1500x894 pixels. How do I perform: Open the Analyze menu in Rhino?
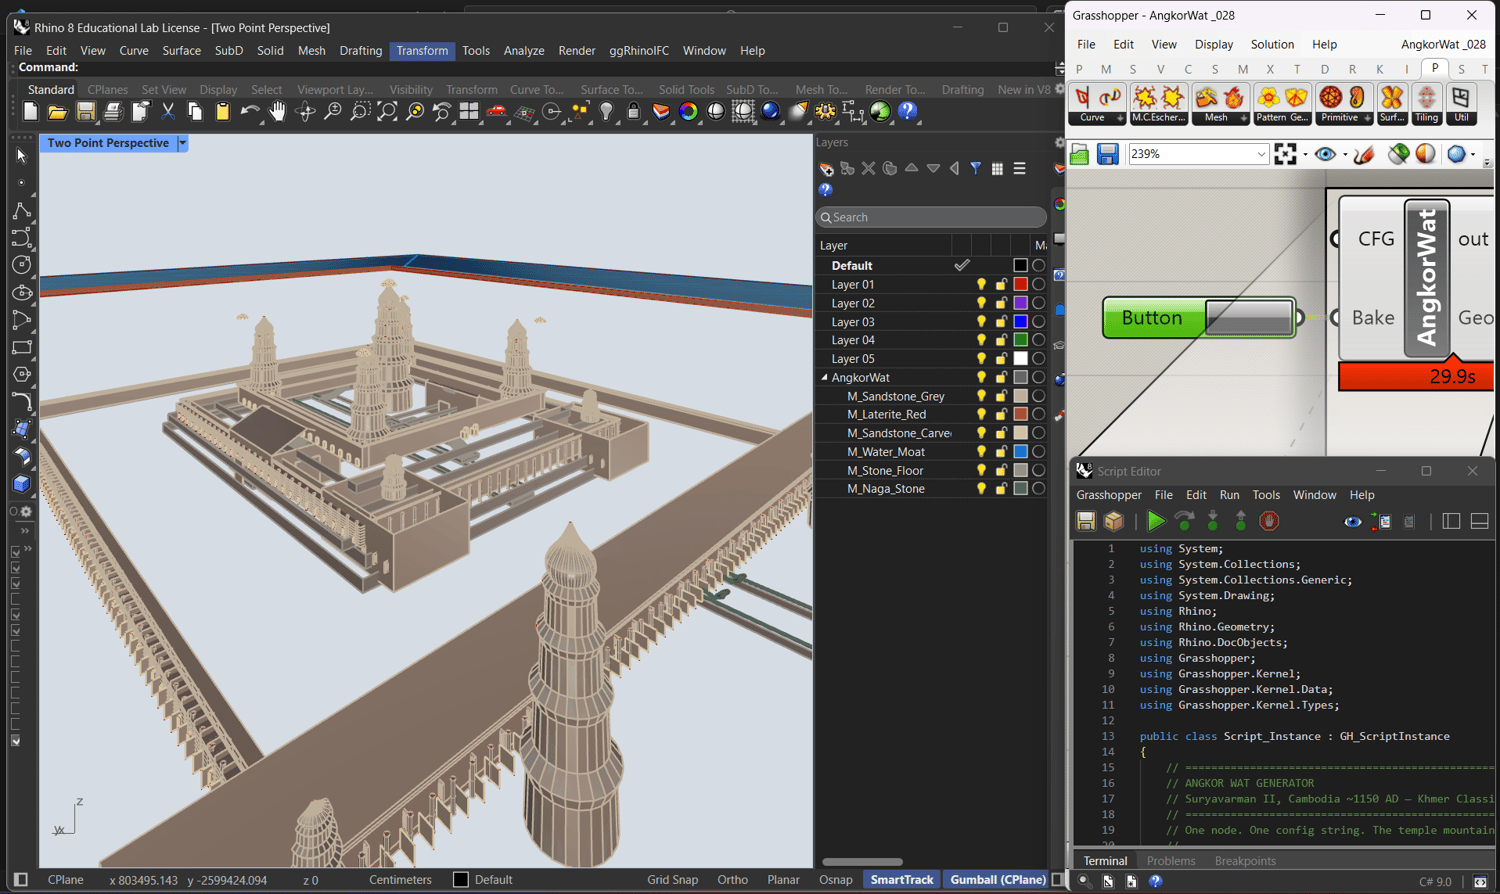point(523,50)
